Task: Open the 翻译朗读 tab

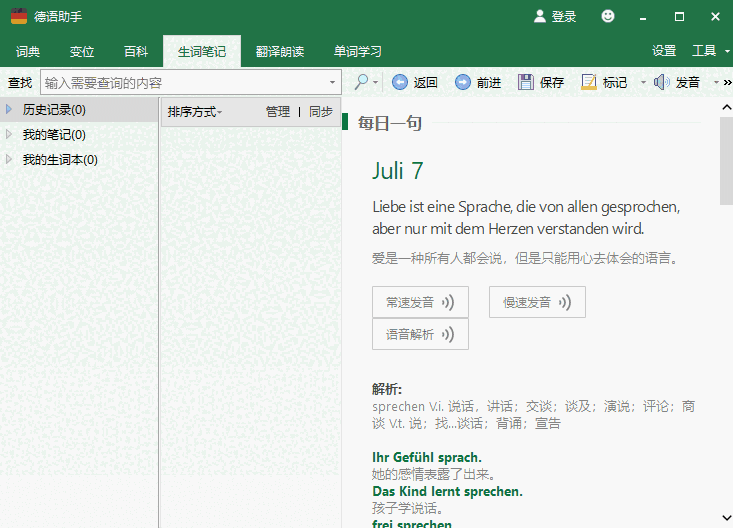Action: coord(280,51)
